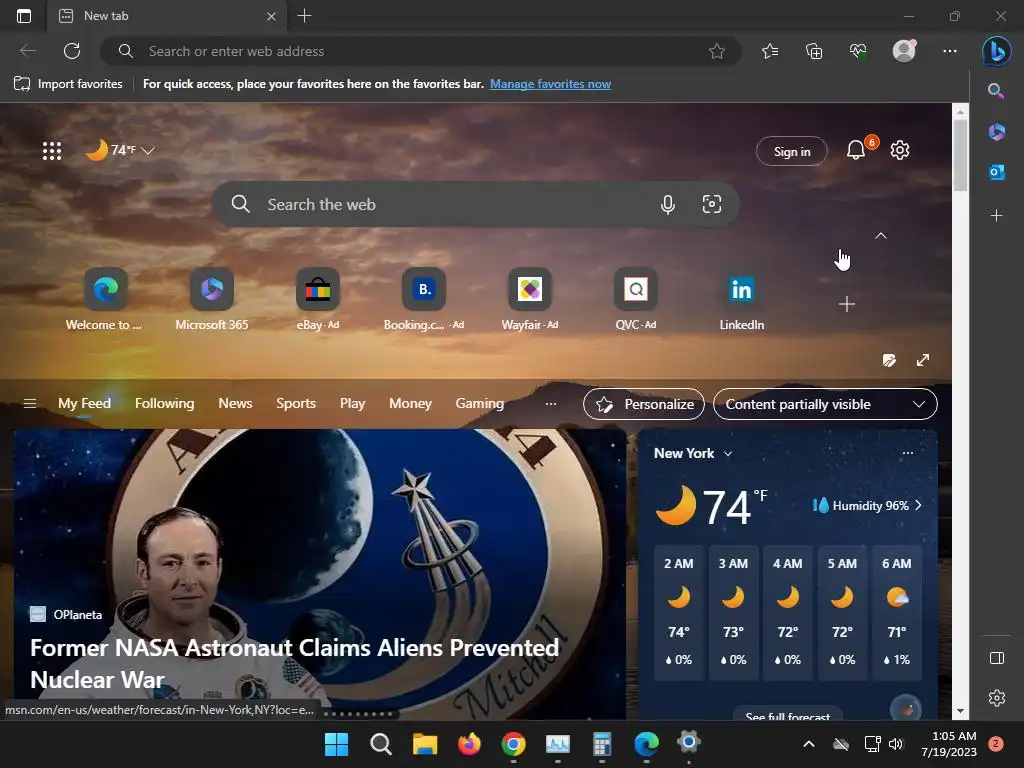Image resolution: width=1024 pixels, height=768 pixels.
Task: Show hidden system tray icons
Action: (x=808, y=744)
